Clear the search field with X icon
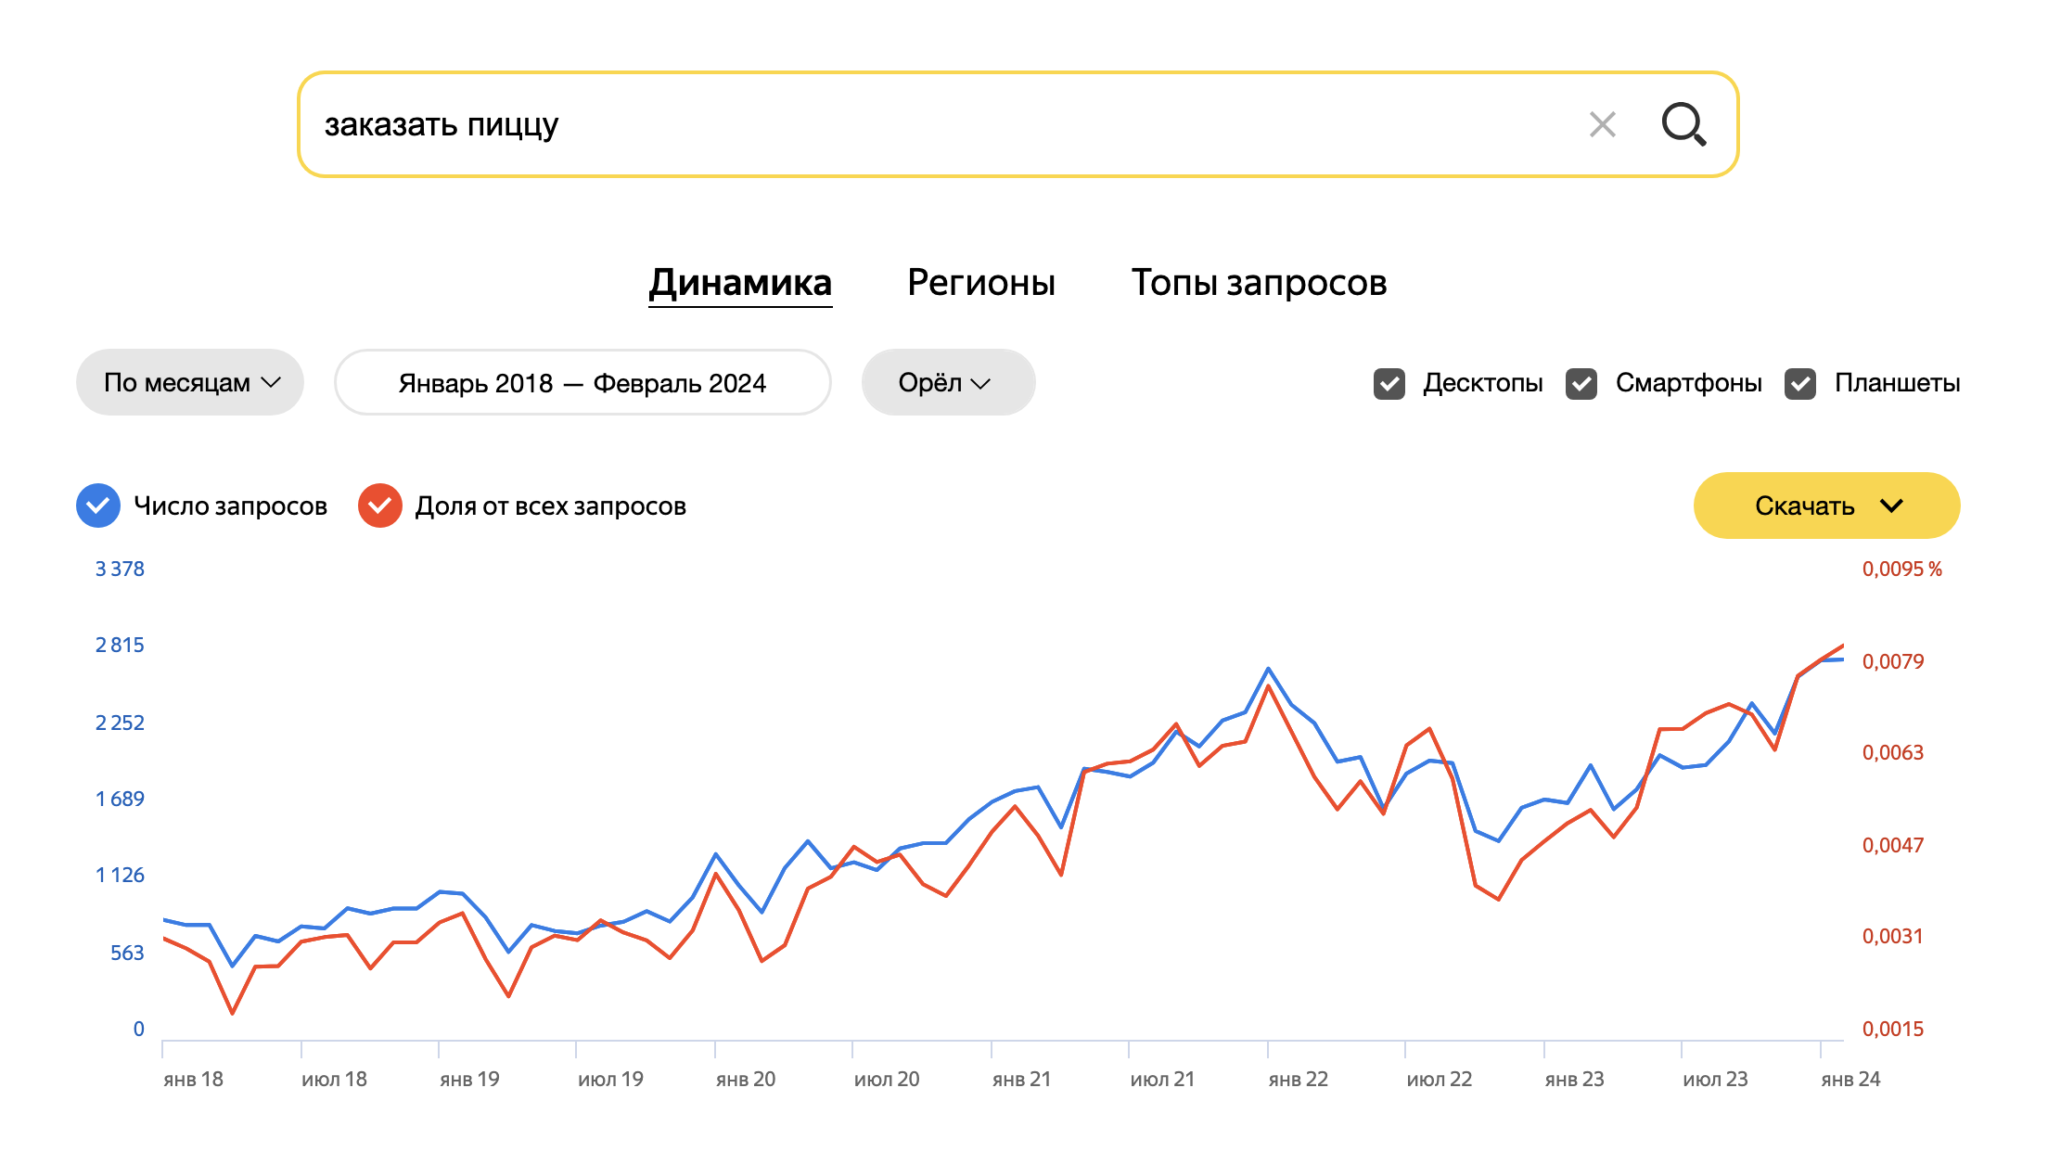This screenshot has height=1152, width=2048. 1602,125
